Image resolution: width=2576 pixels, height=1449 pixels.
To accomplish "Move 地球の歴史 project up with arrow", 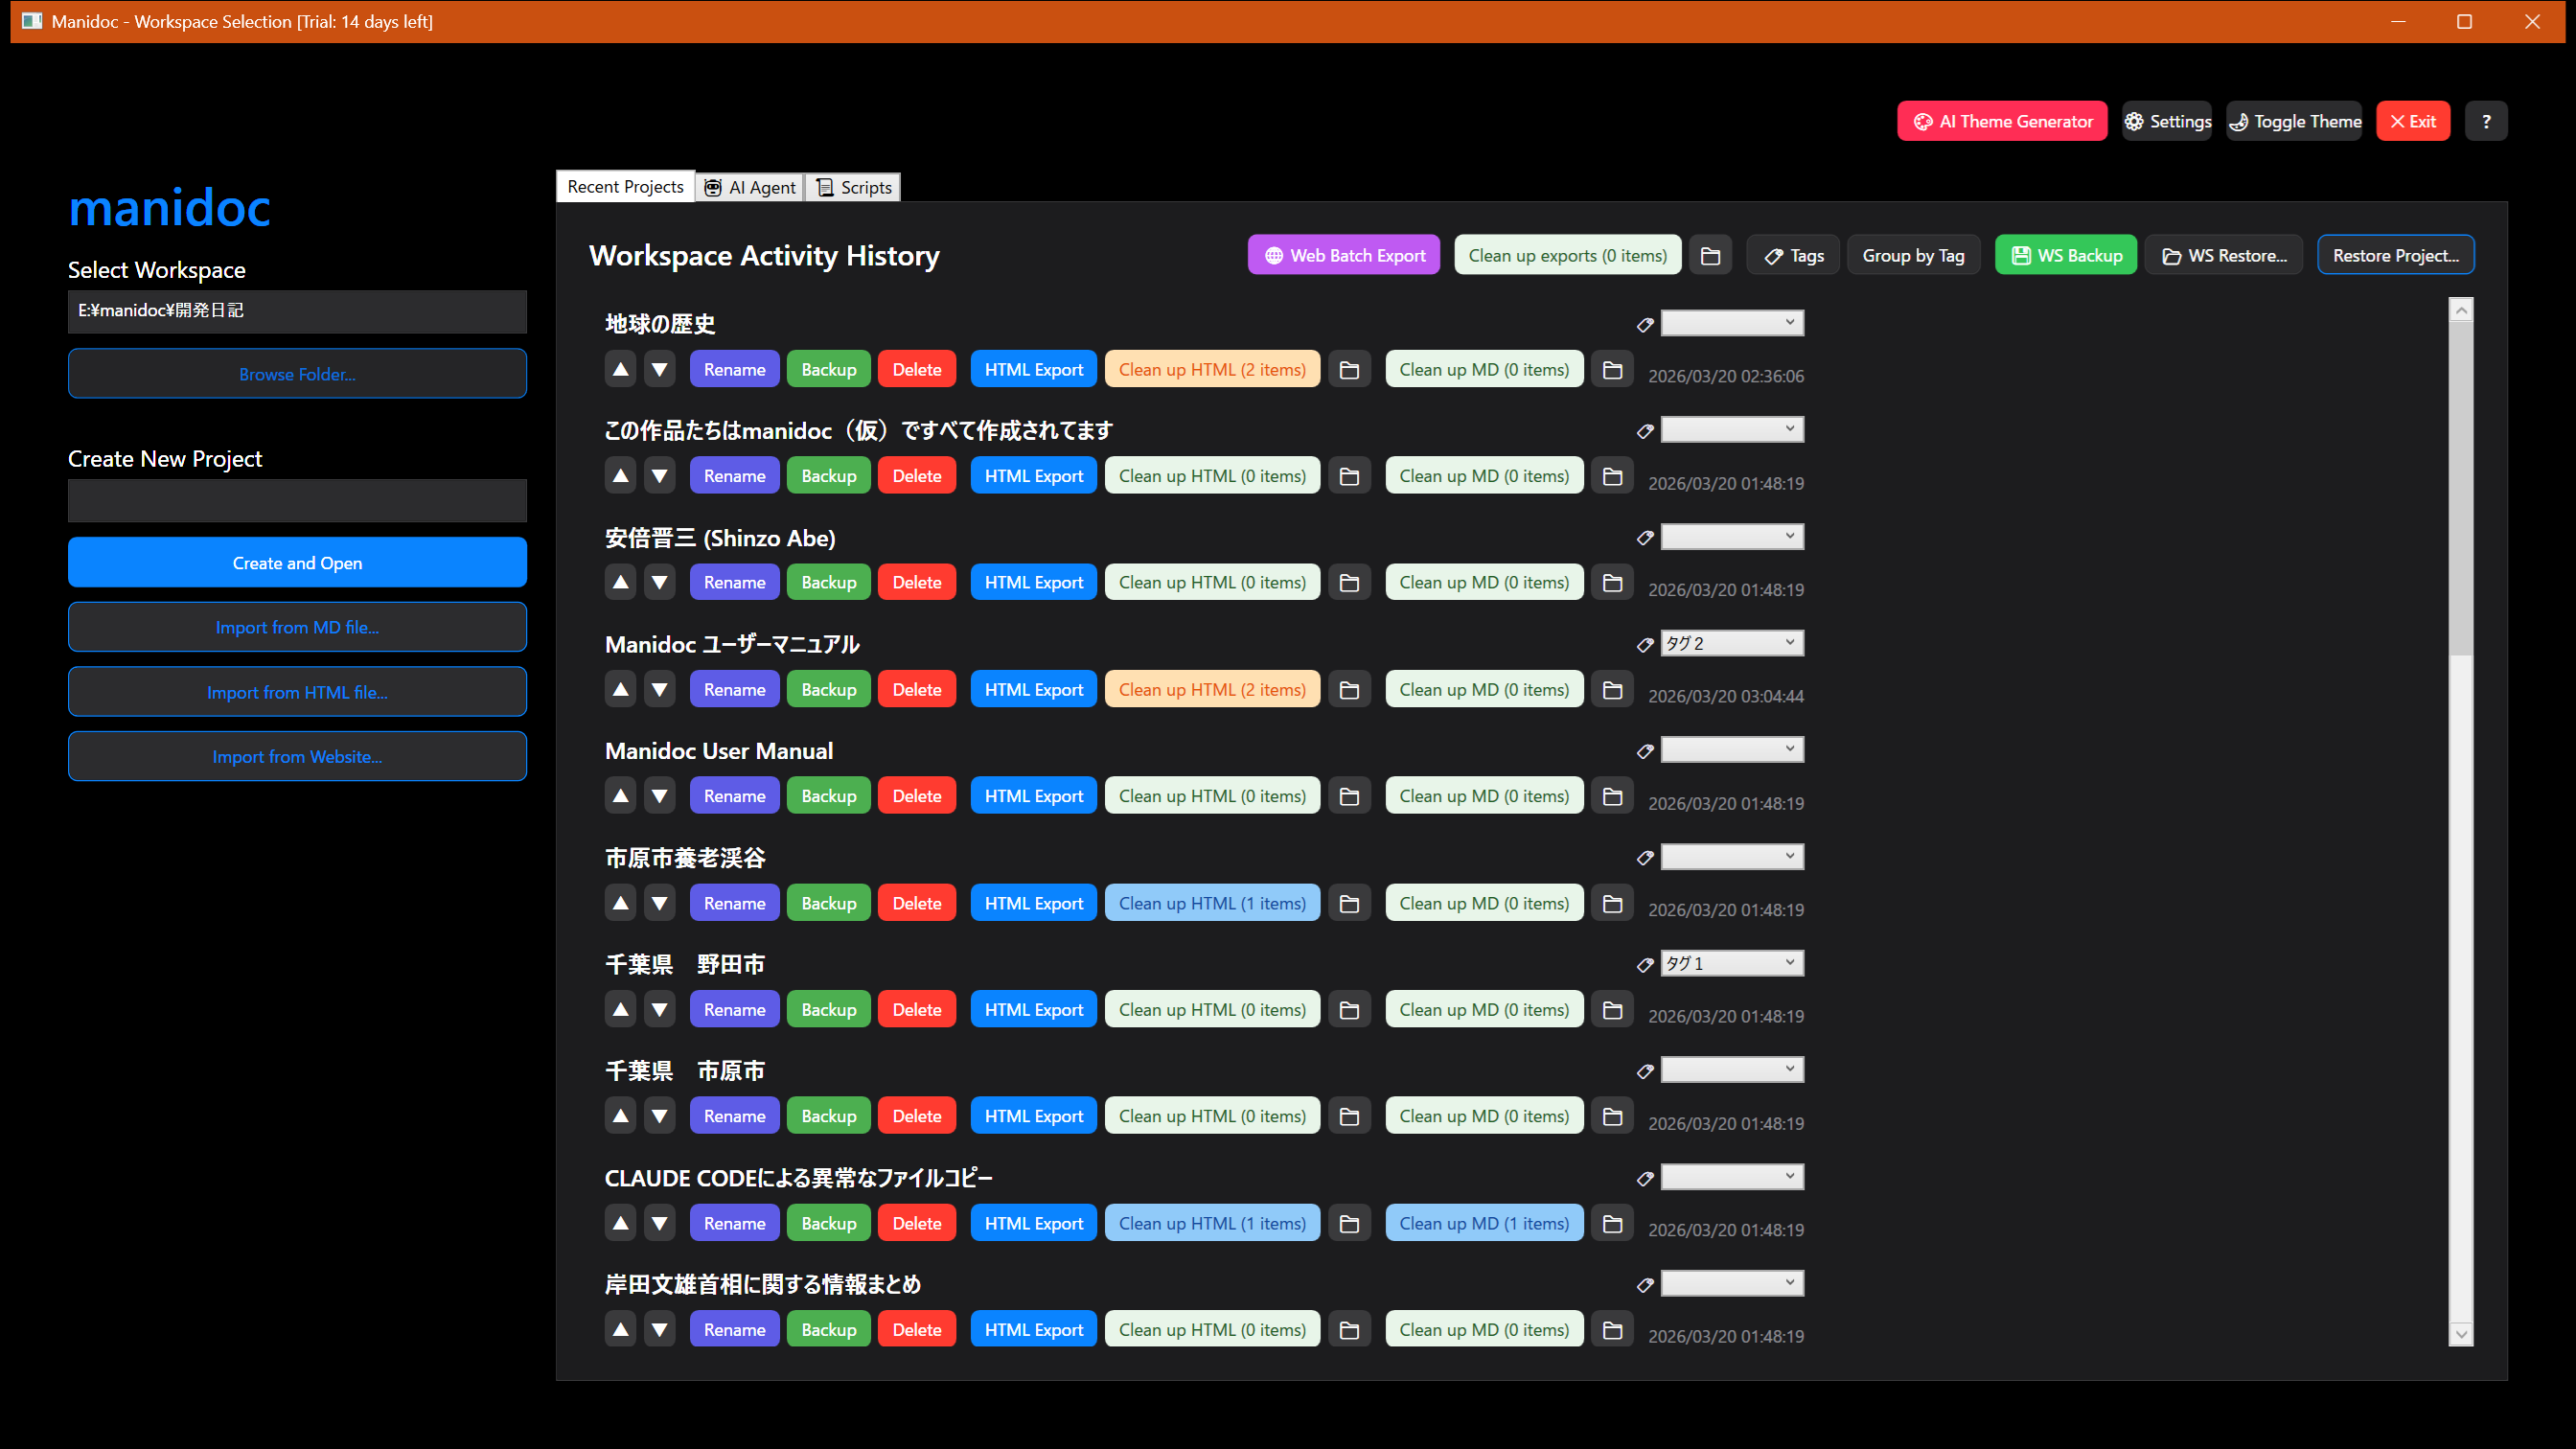I will [x=620, y=370].
